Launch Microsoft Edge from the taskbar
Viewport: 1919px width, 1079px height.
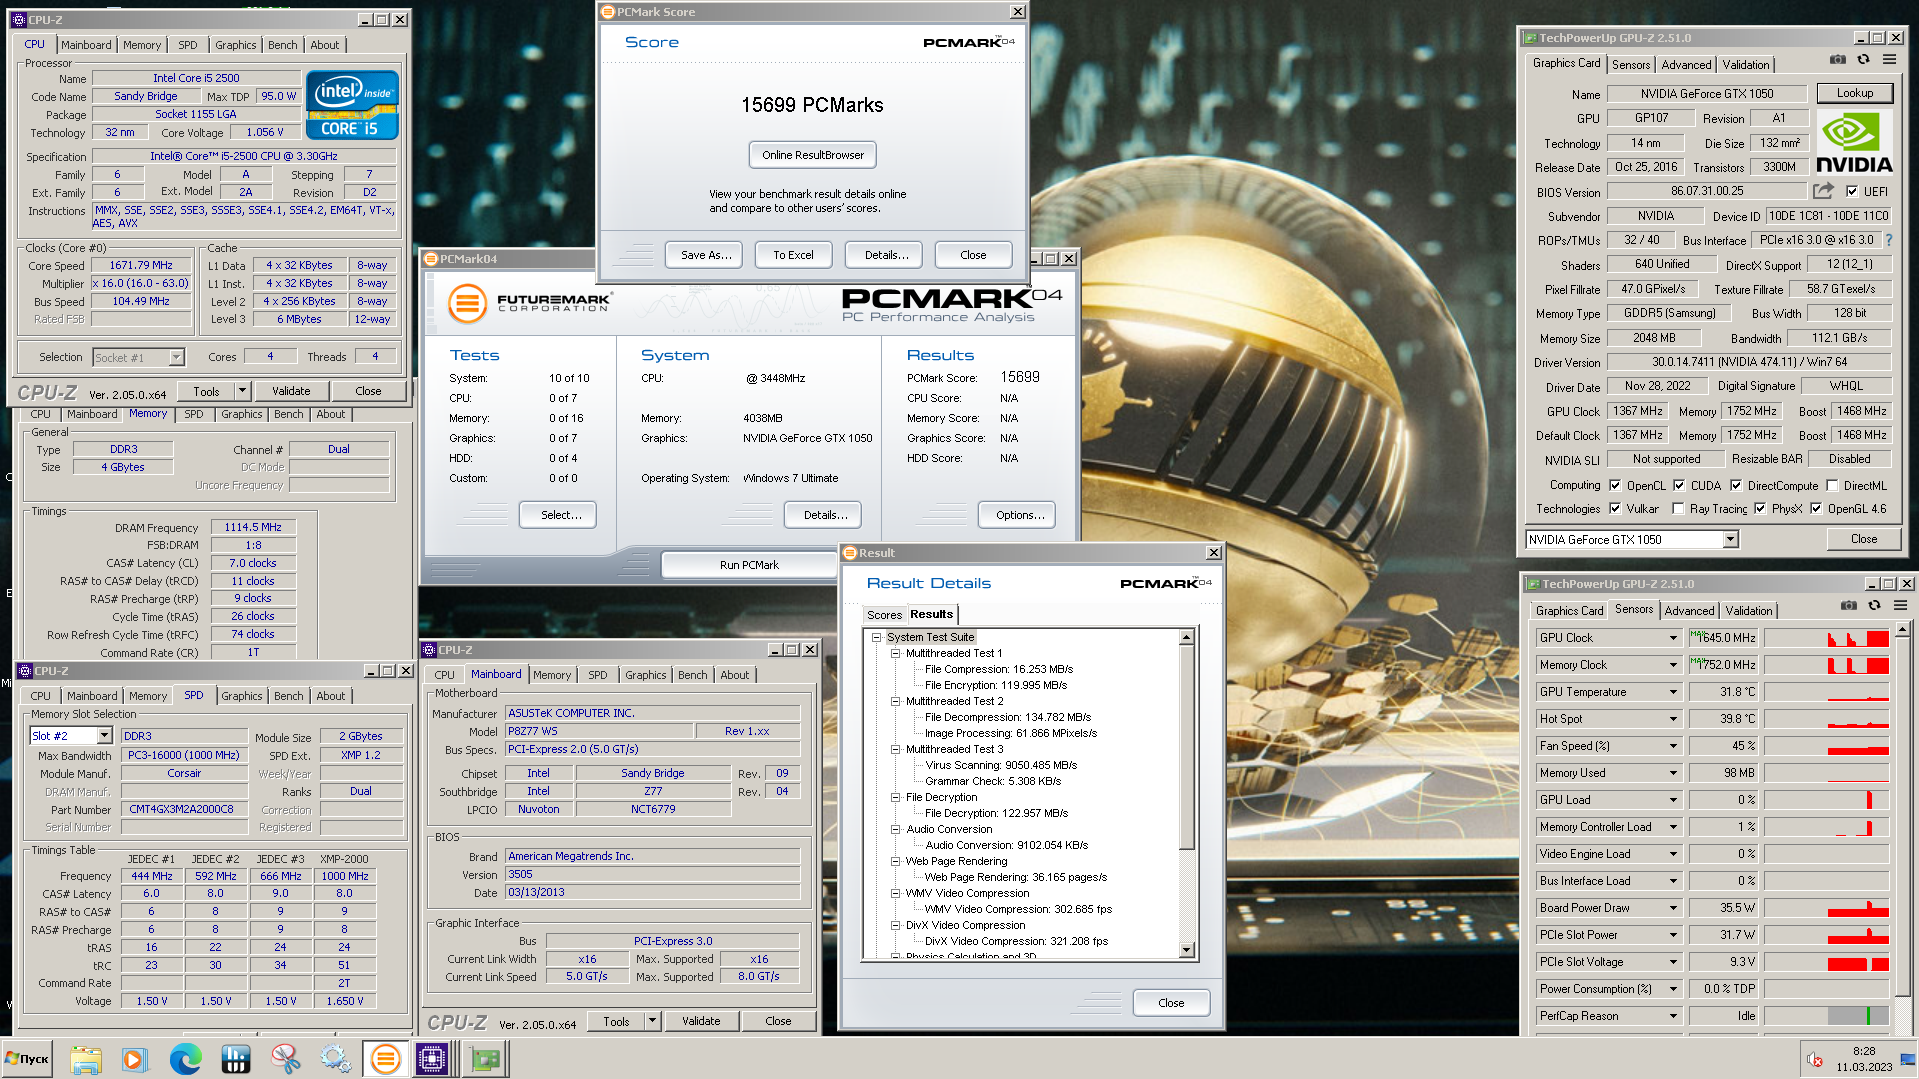pos(185,1058)
